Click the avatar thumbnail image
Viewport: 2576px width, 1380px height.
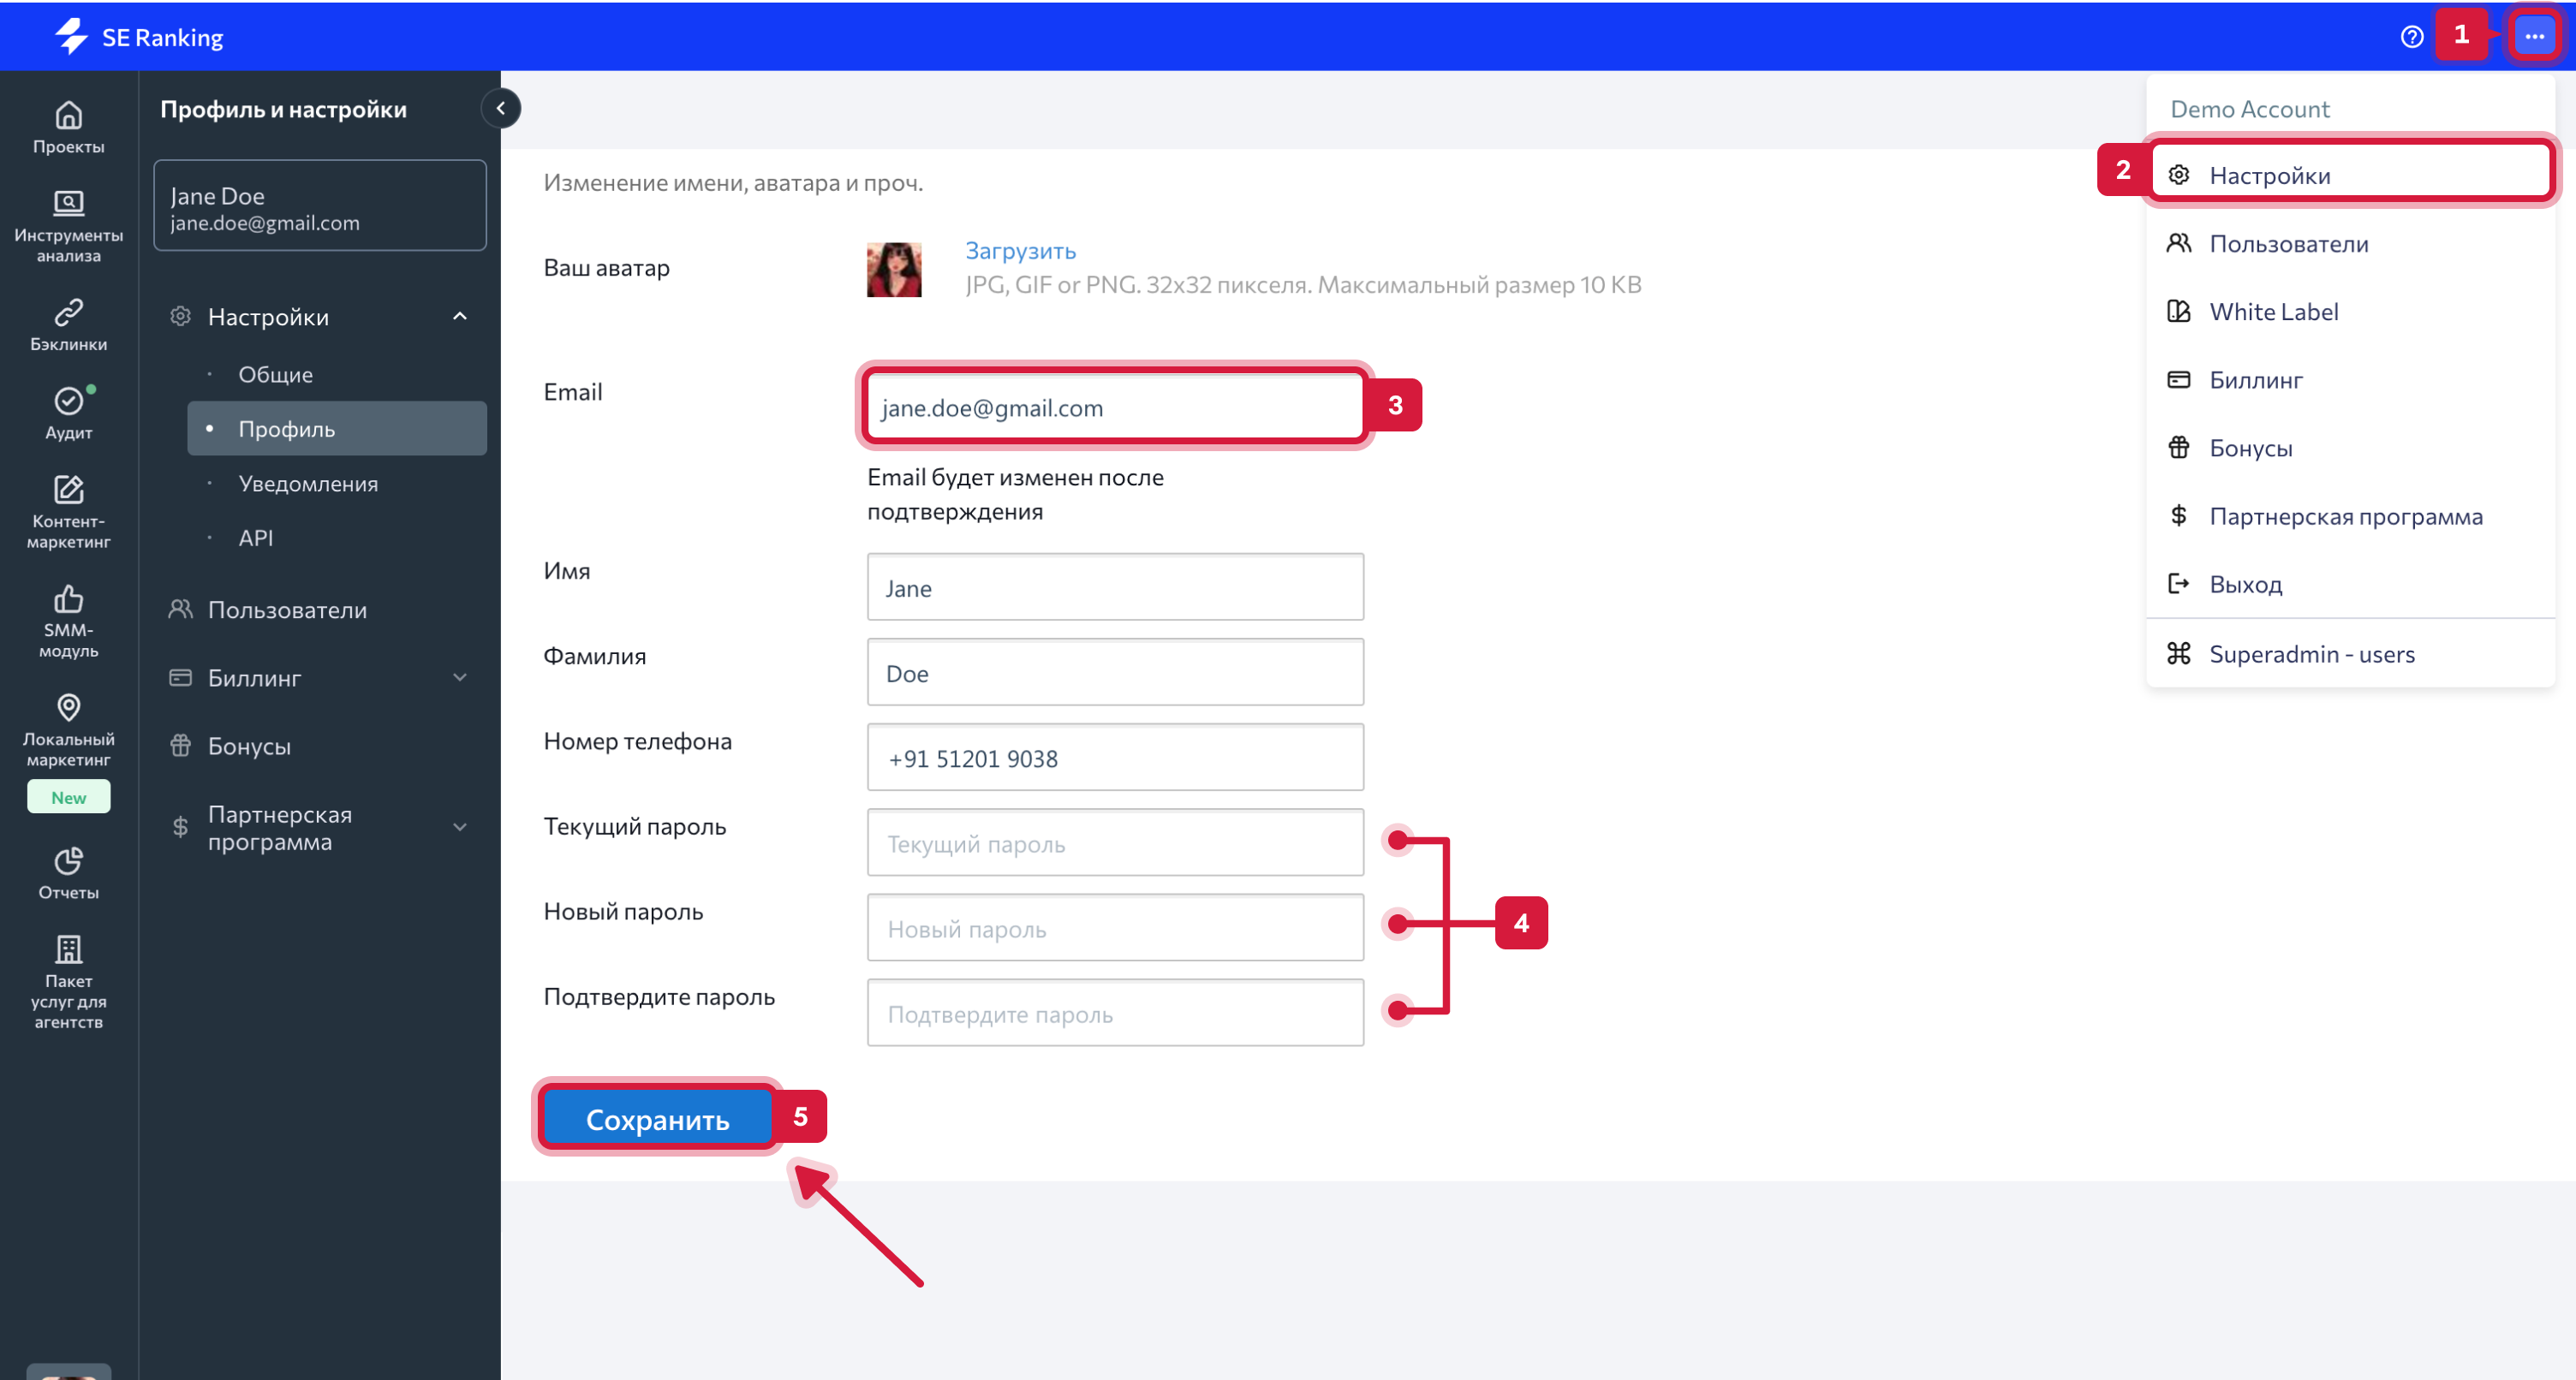[x=894, y=269]
